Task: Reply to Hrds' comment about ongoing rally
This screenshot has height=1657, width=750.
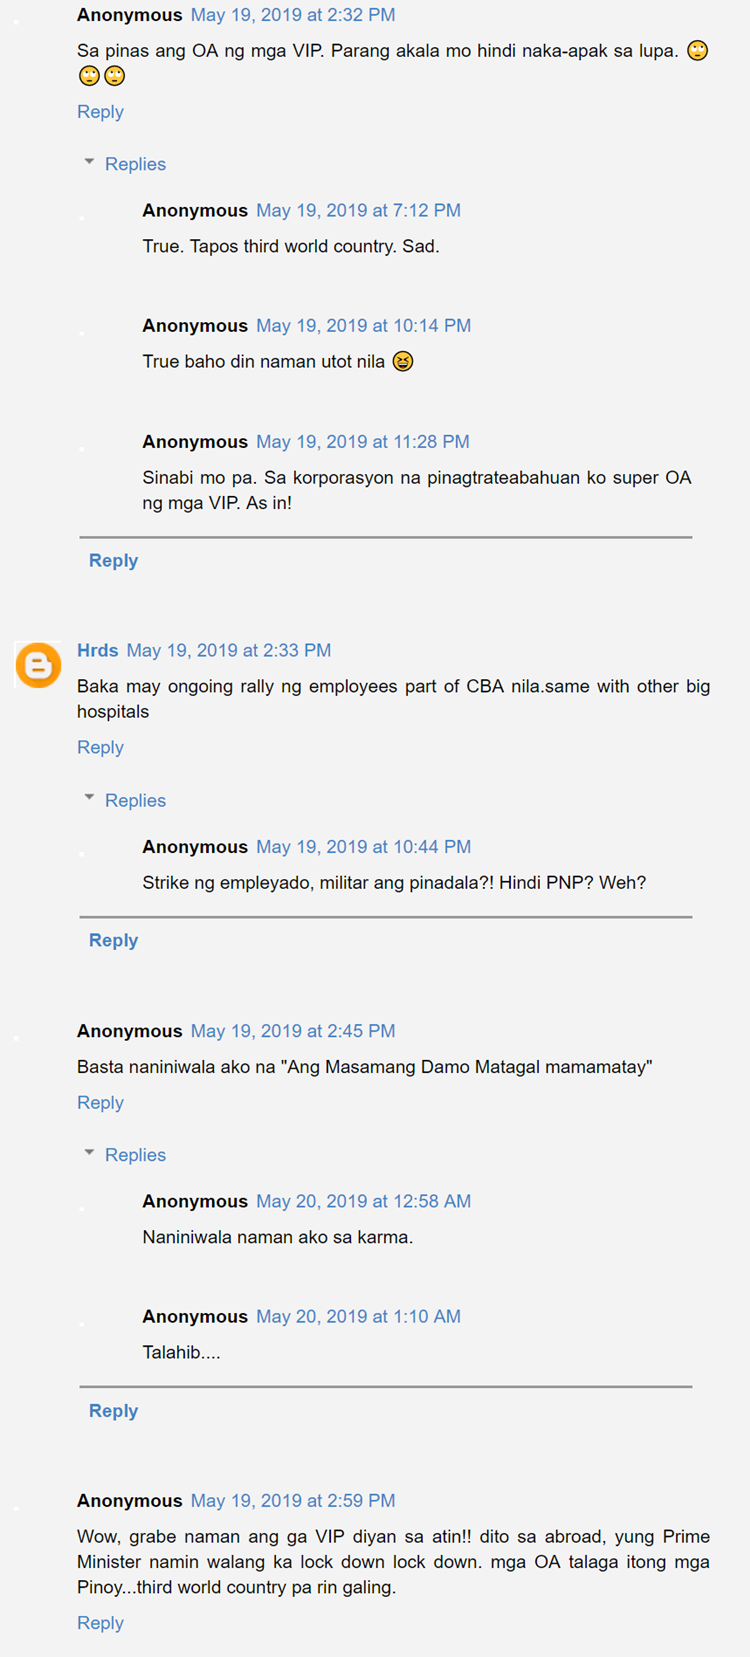Action: (100, 747)
